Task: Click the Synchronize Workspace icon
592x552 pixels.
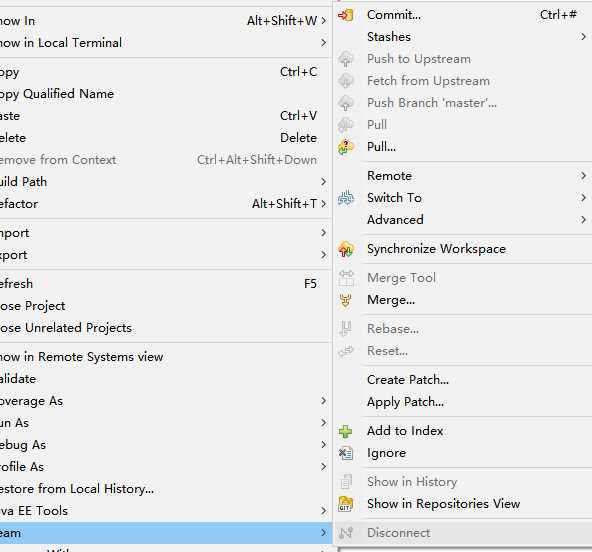Action: 345,249
